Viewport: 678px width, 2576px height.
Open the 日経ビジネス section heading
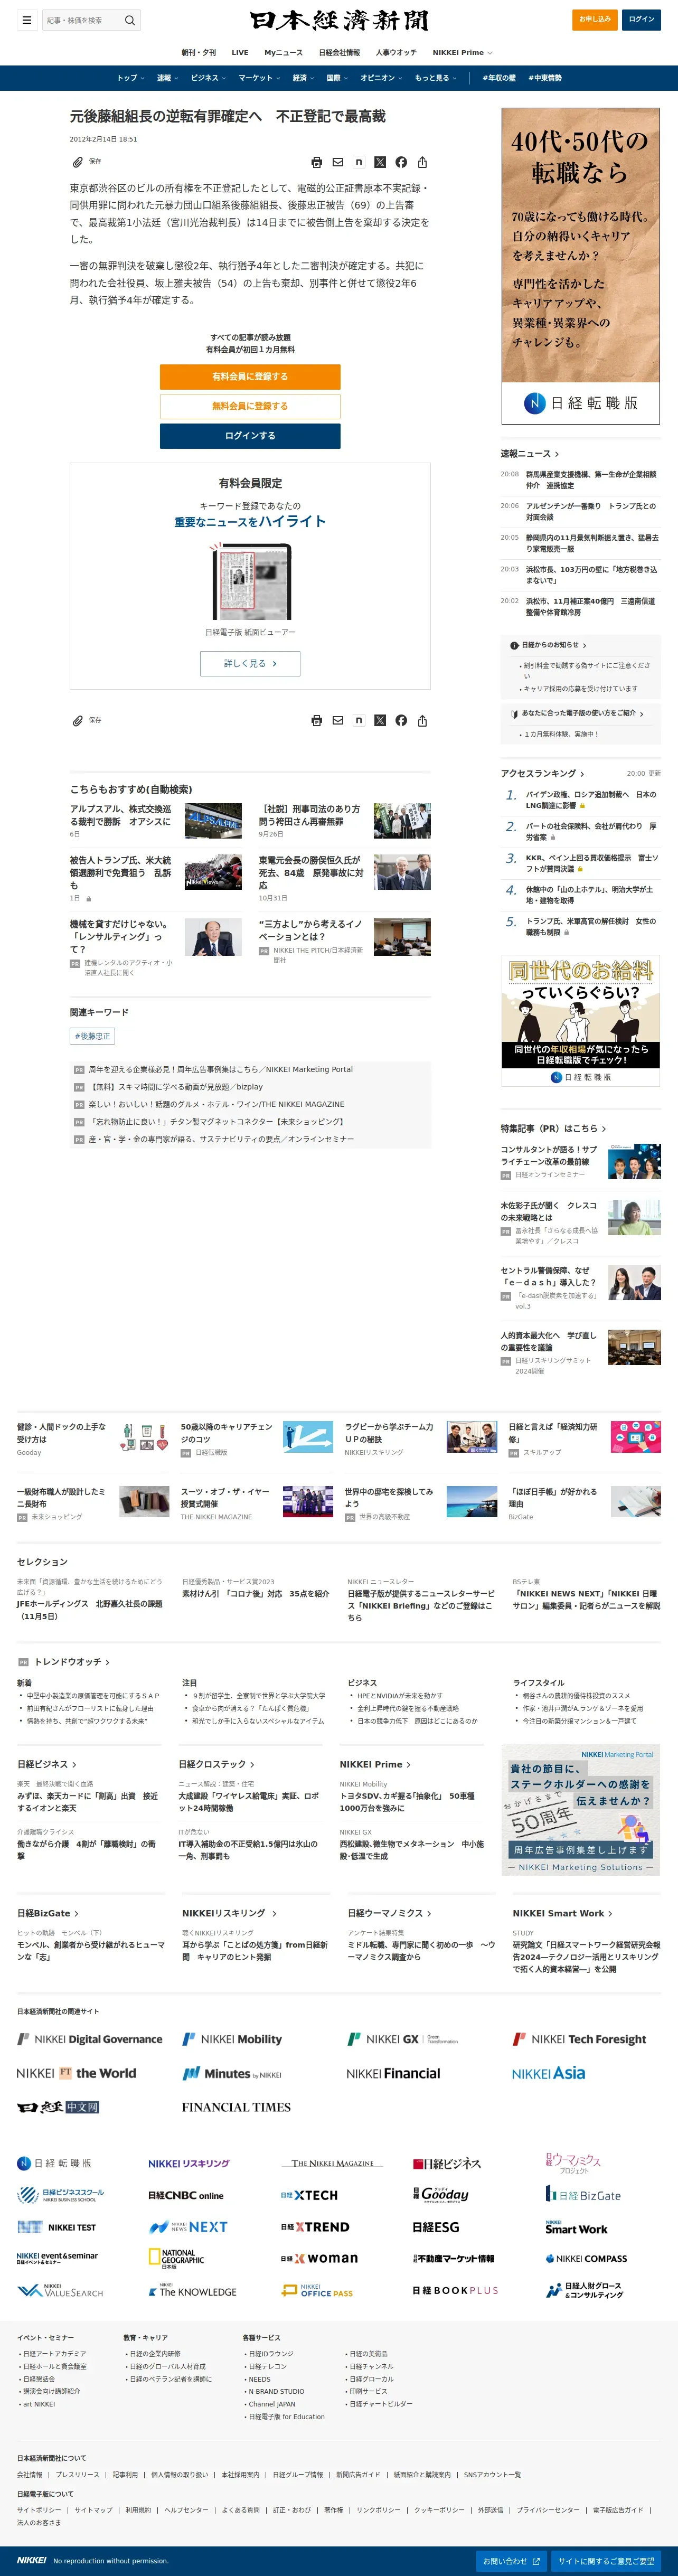[47, 1765]
